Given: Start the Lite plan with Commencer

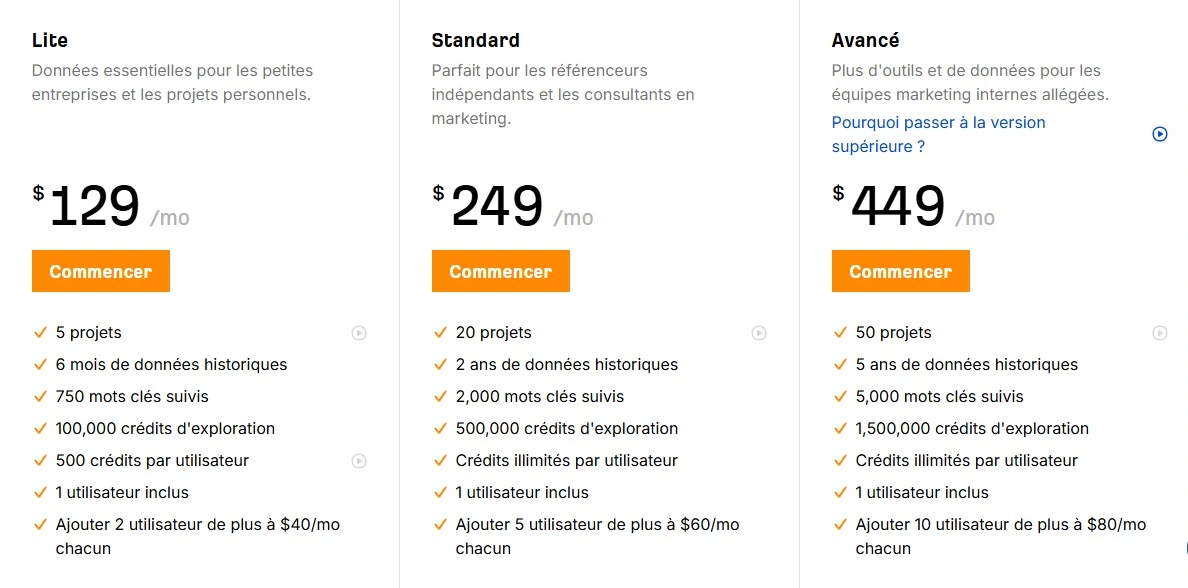Looking at the screenshot, I should click(x=101, y=271).
